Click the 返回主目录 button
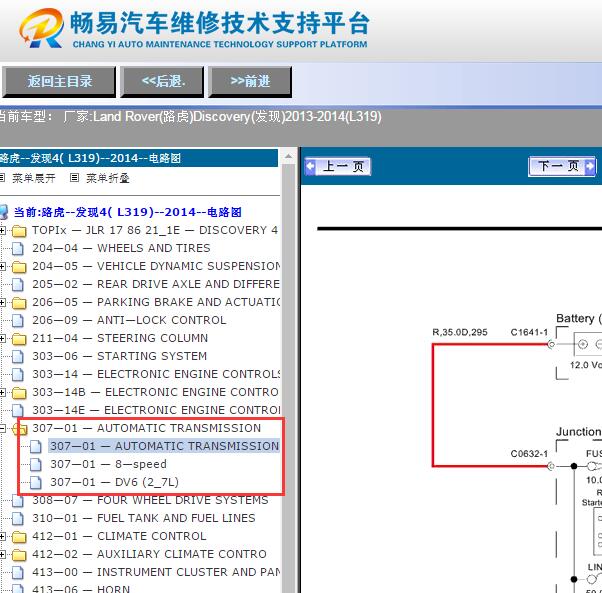Image resolution: width=602 pixels, height=593 pixels. click(59, 82)
